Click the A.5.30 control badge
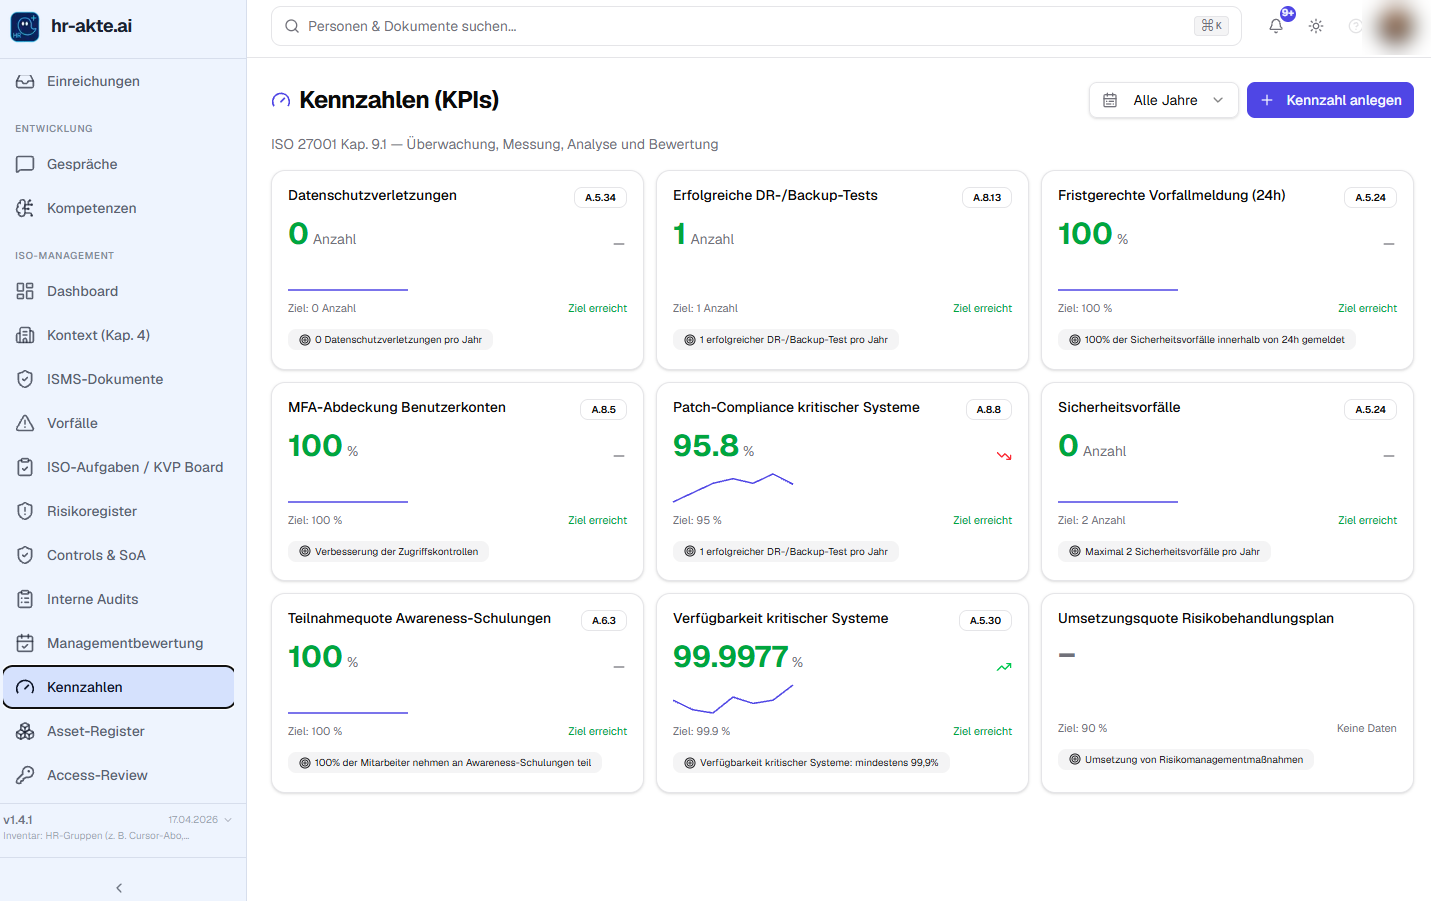Screen dimensions: 1431x901 [985, 620]
